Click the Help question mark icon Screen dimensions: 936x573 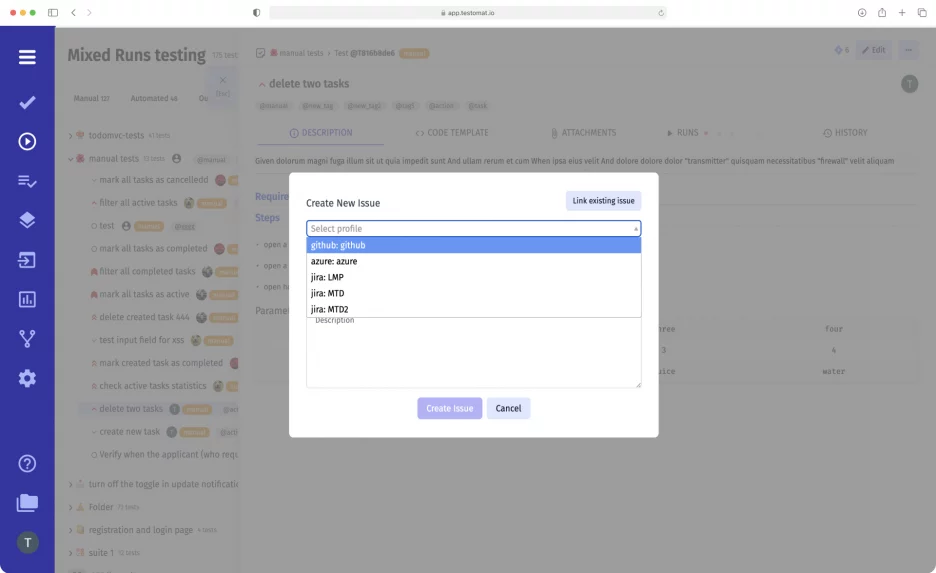click(x=27, y=463)
